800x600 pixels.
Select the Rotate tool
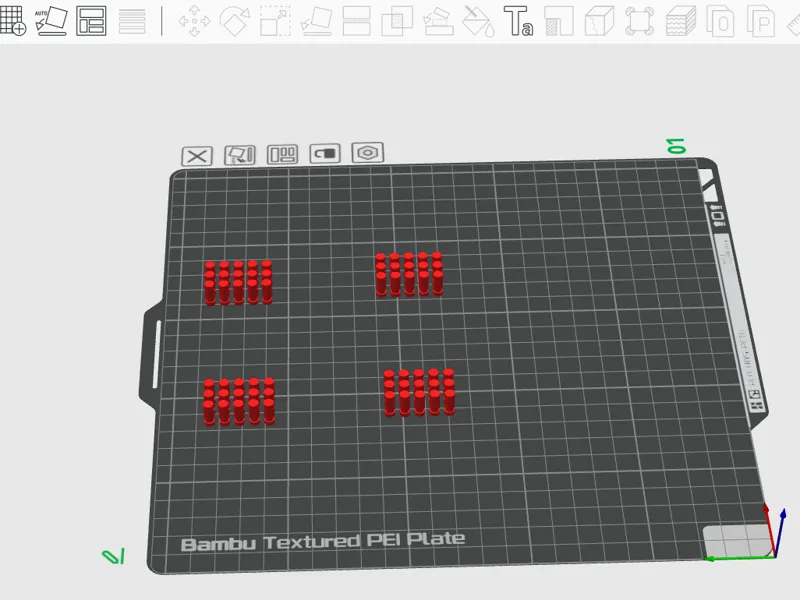(235, 20)
